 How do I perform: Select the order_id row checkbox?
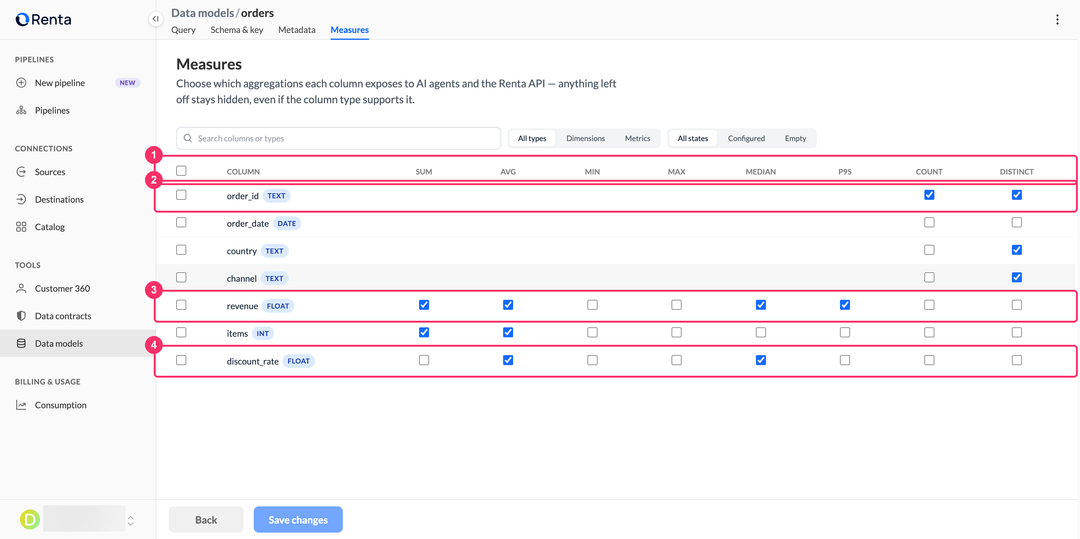tap(181, 195)
